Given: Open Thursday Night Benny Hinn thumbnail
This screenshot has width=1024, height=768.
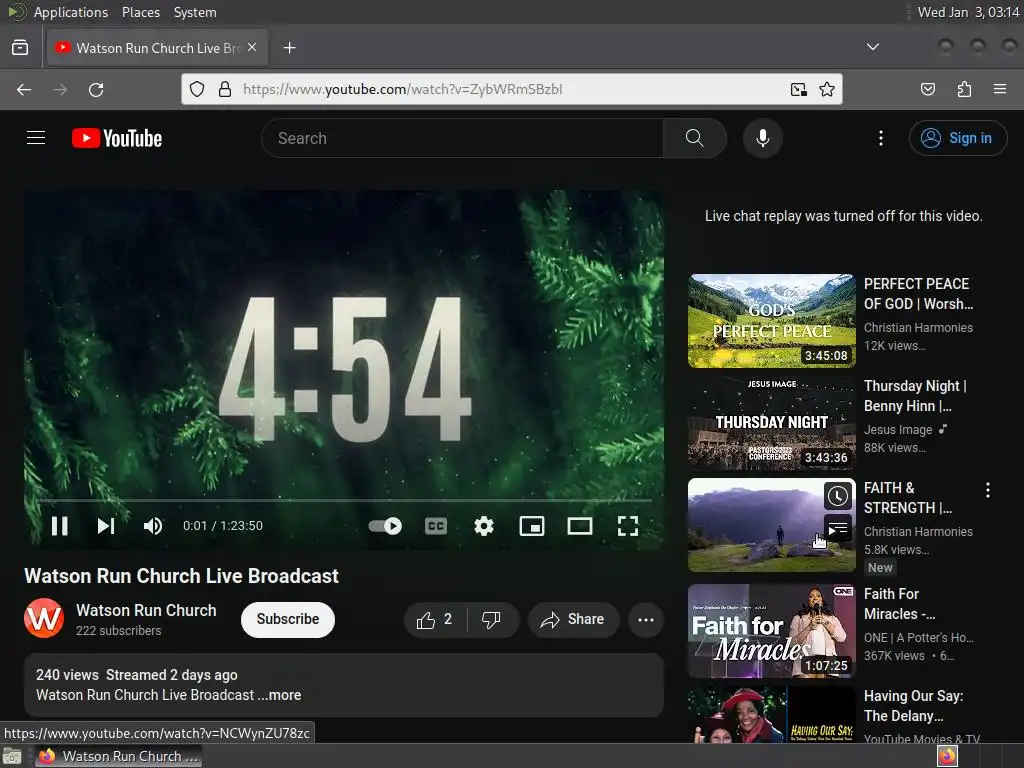Looking at the screenshot, I should point(771,423).
